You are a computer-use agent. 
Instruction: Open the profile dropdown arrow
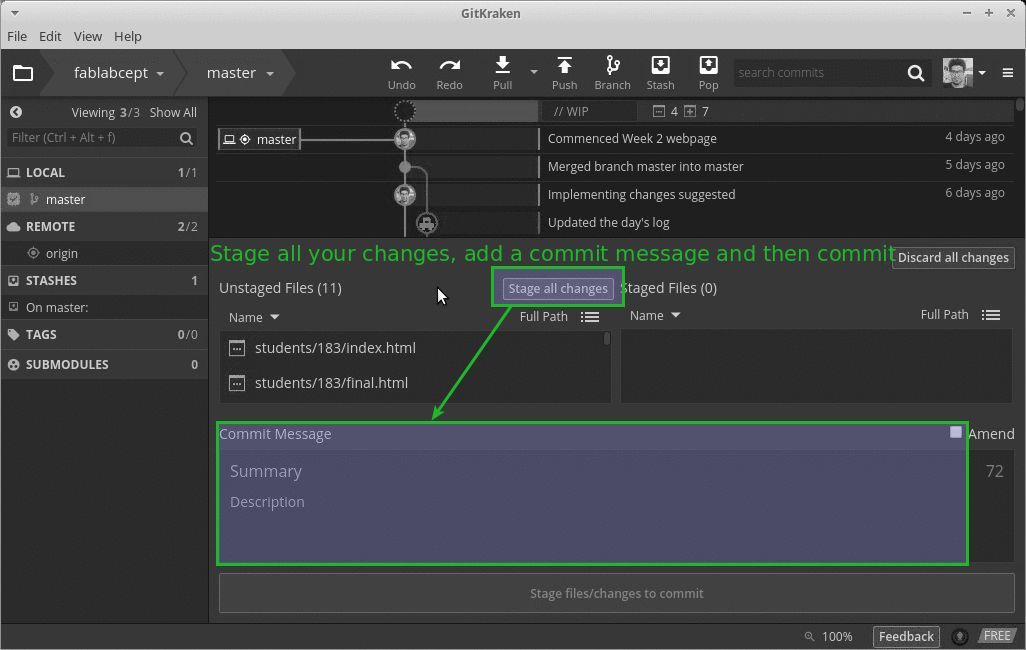pos(982,73)
